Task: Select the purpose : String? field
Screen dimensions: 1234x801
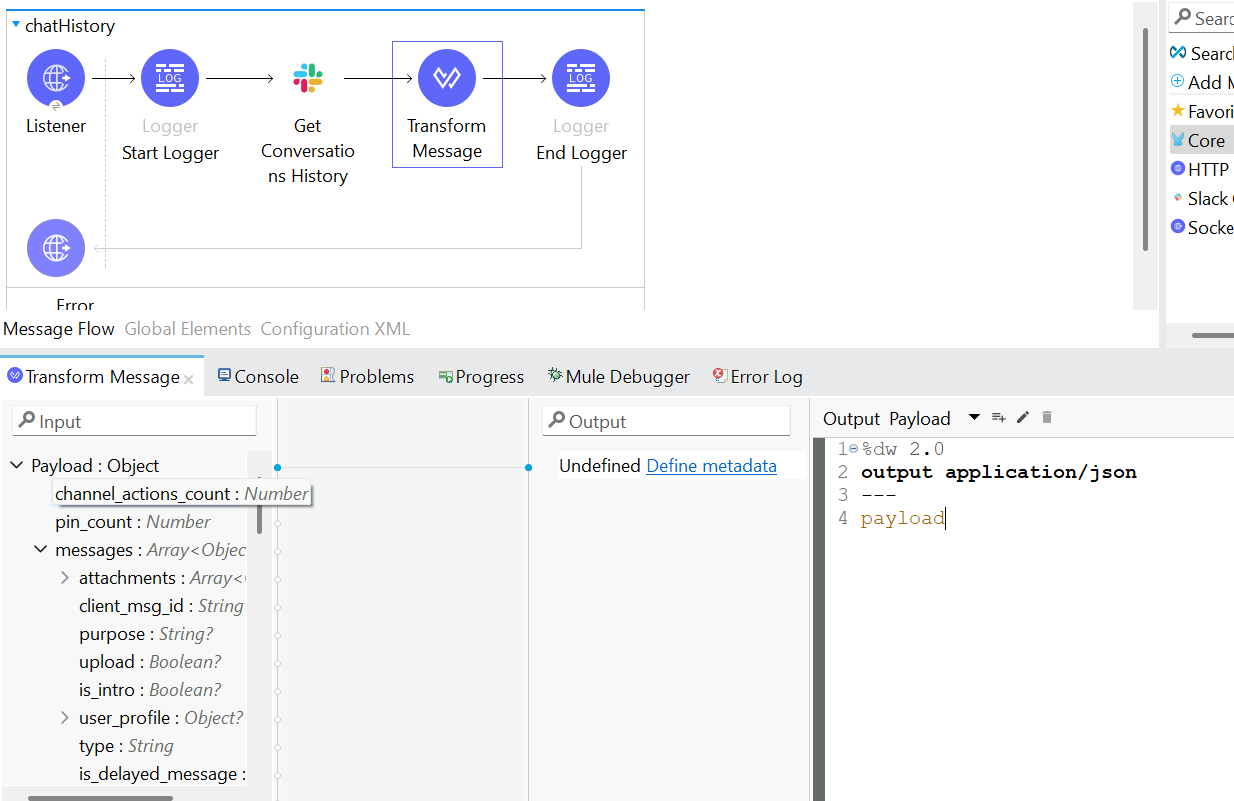Action: (146, 634)
